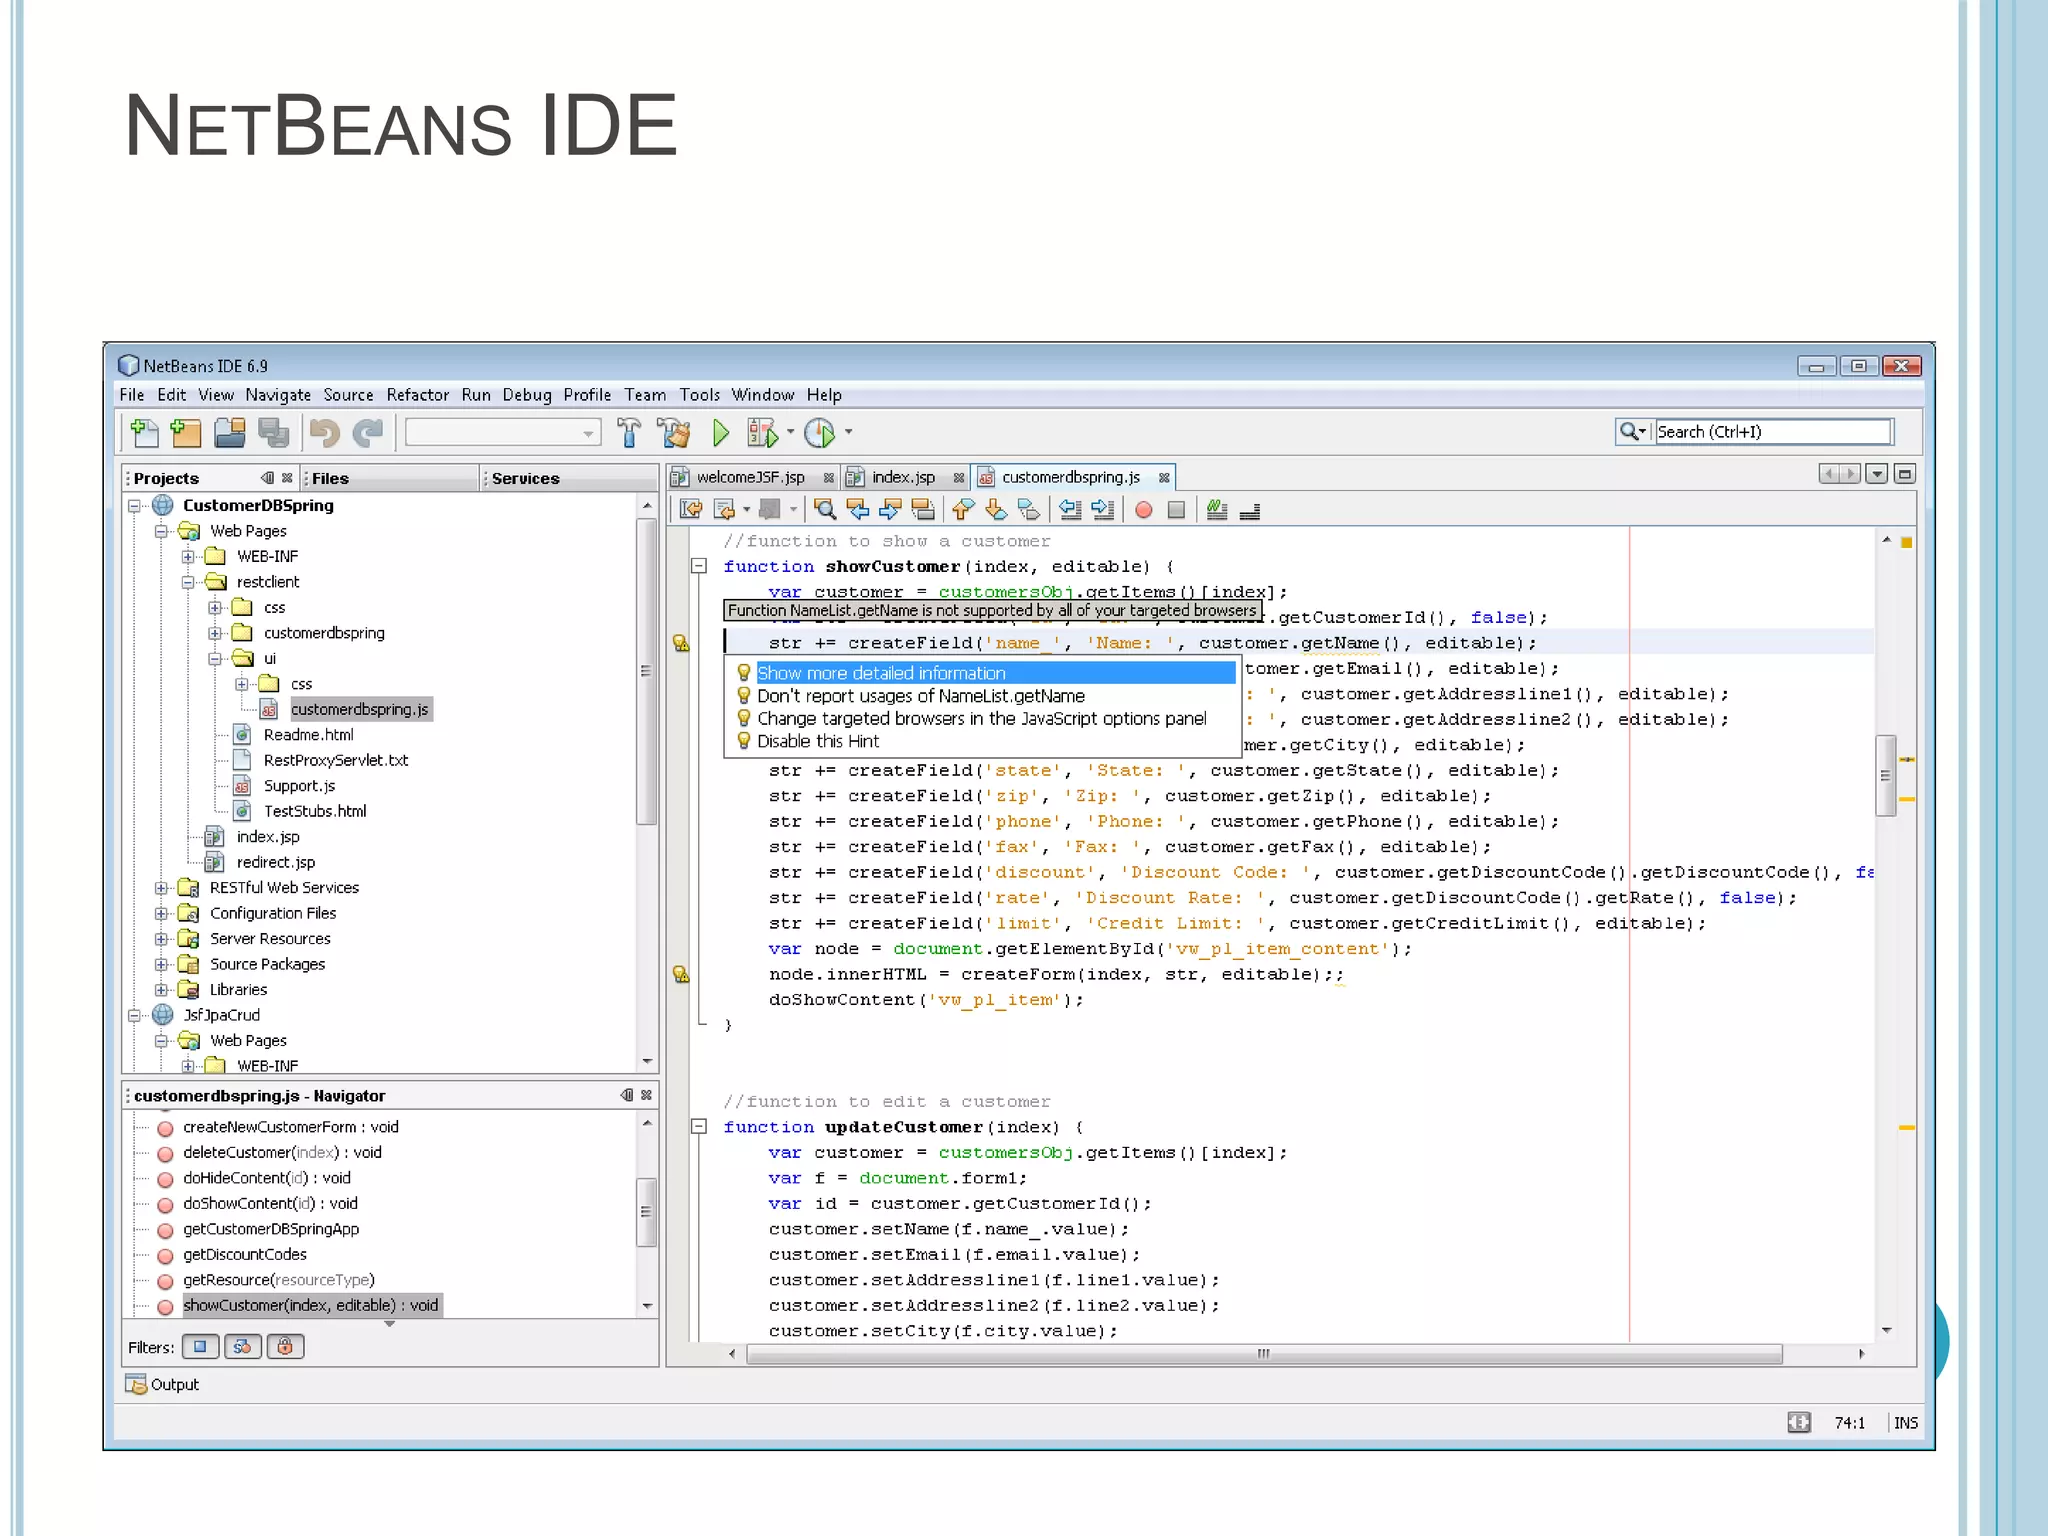The height and width of the screenshot is (1536, 2048).
Task: Click the New File toolbar icon
Action: (144, 433)
